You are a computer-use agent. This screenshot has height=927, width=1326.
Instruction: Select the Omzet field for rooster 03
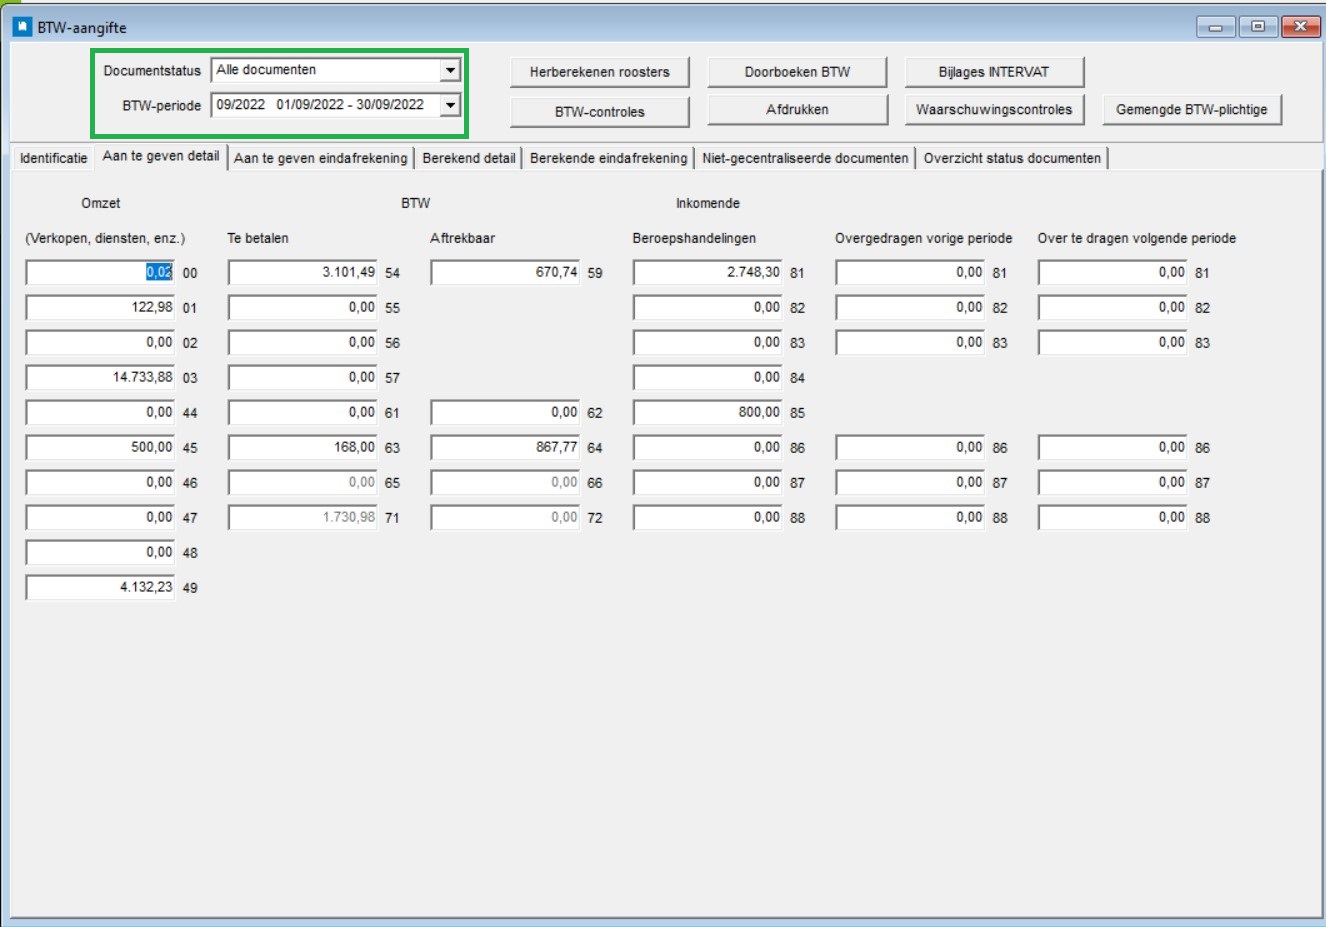(100, 377)
